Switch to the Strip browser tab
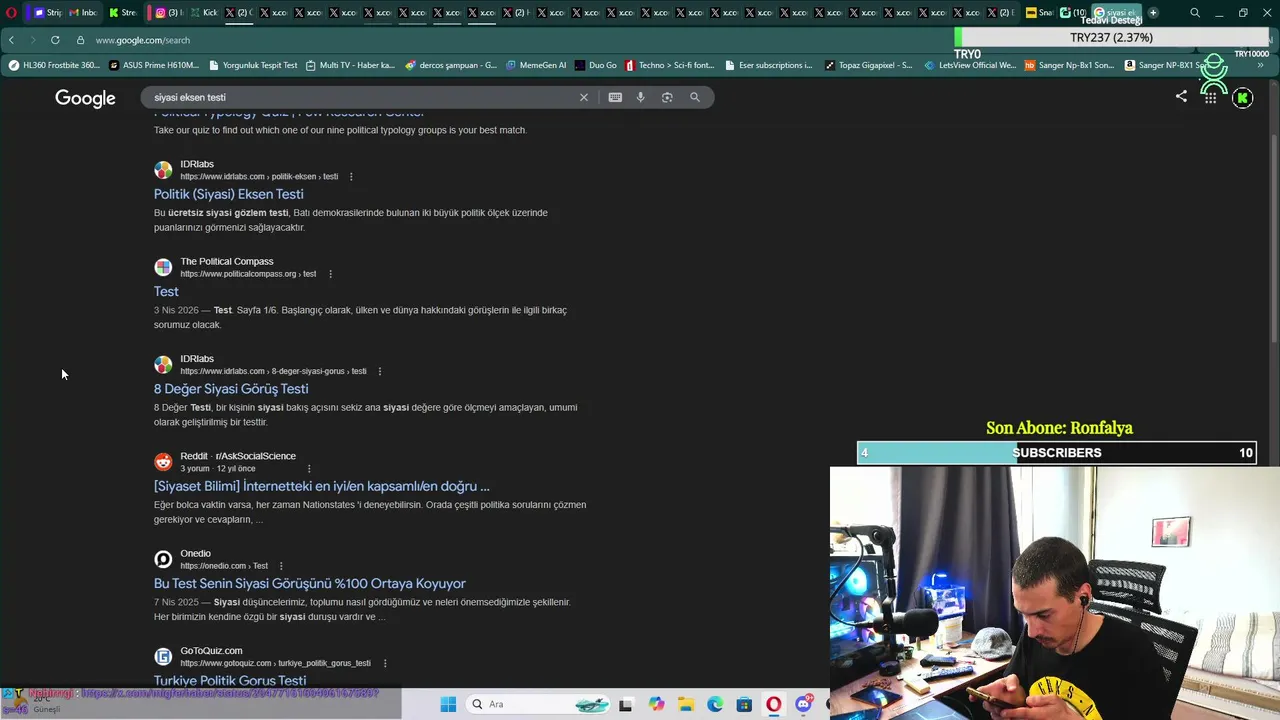This screenshot has width=1280, height=720. [46, 13]
